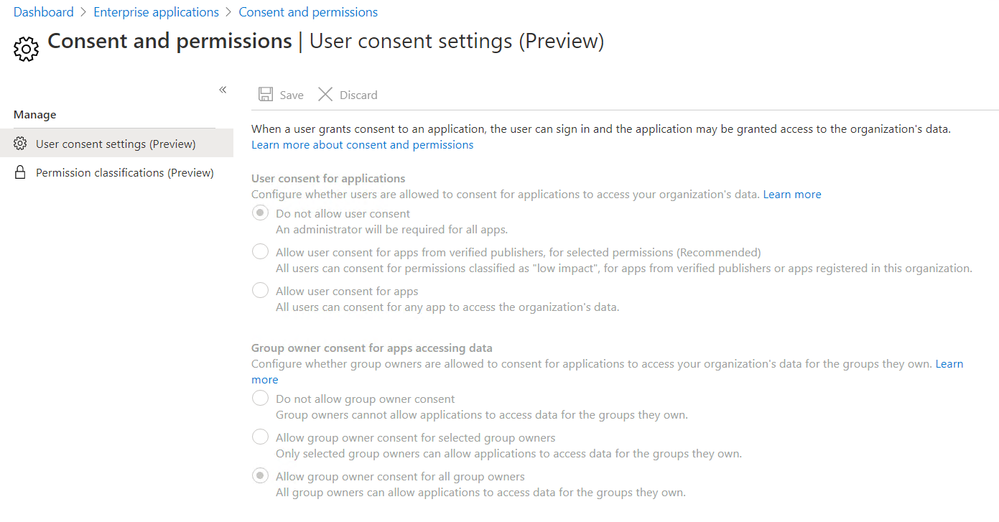The image size is (999, 522).
Task: Navigate to Enterprise applications breadcrumb
Action: pyautogui.click(x=156, y=12)
